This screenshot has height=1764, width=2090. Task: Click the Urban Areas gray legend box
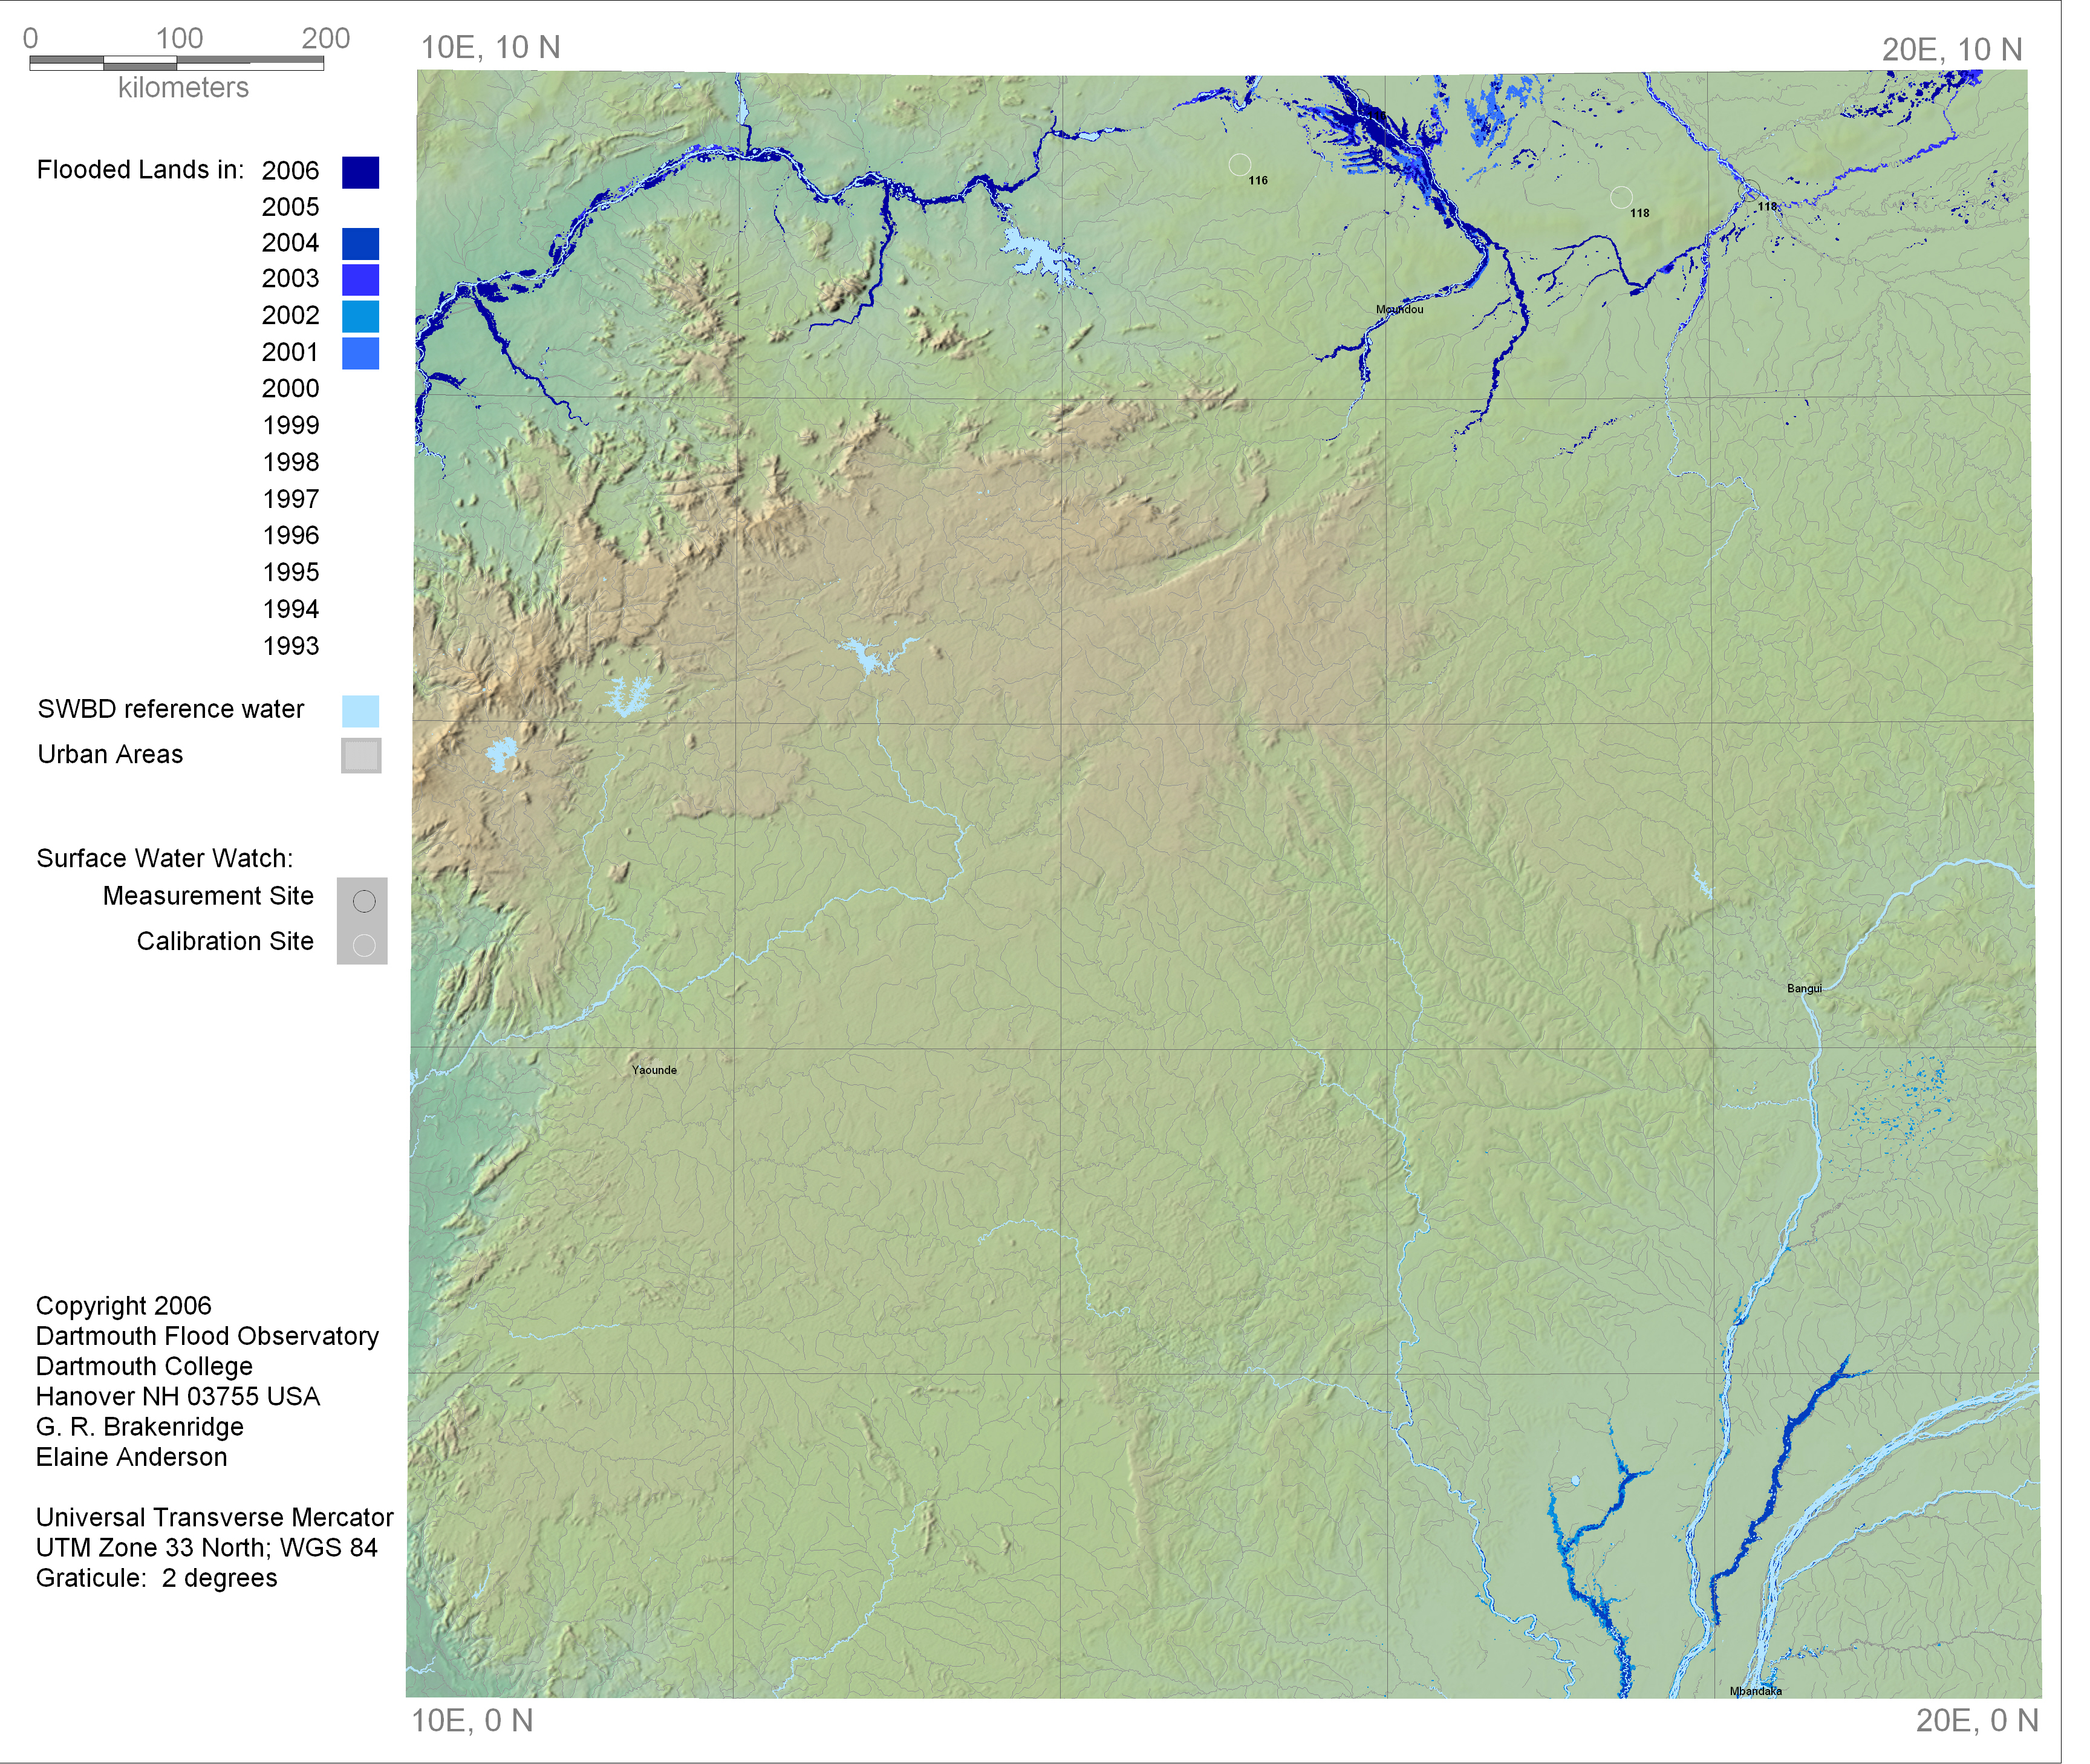361,755
